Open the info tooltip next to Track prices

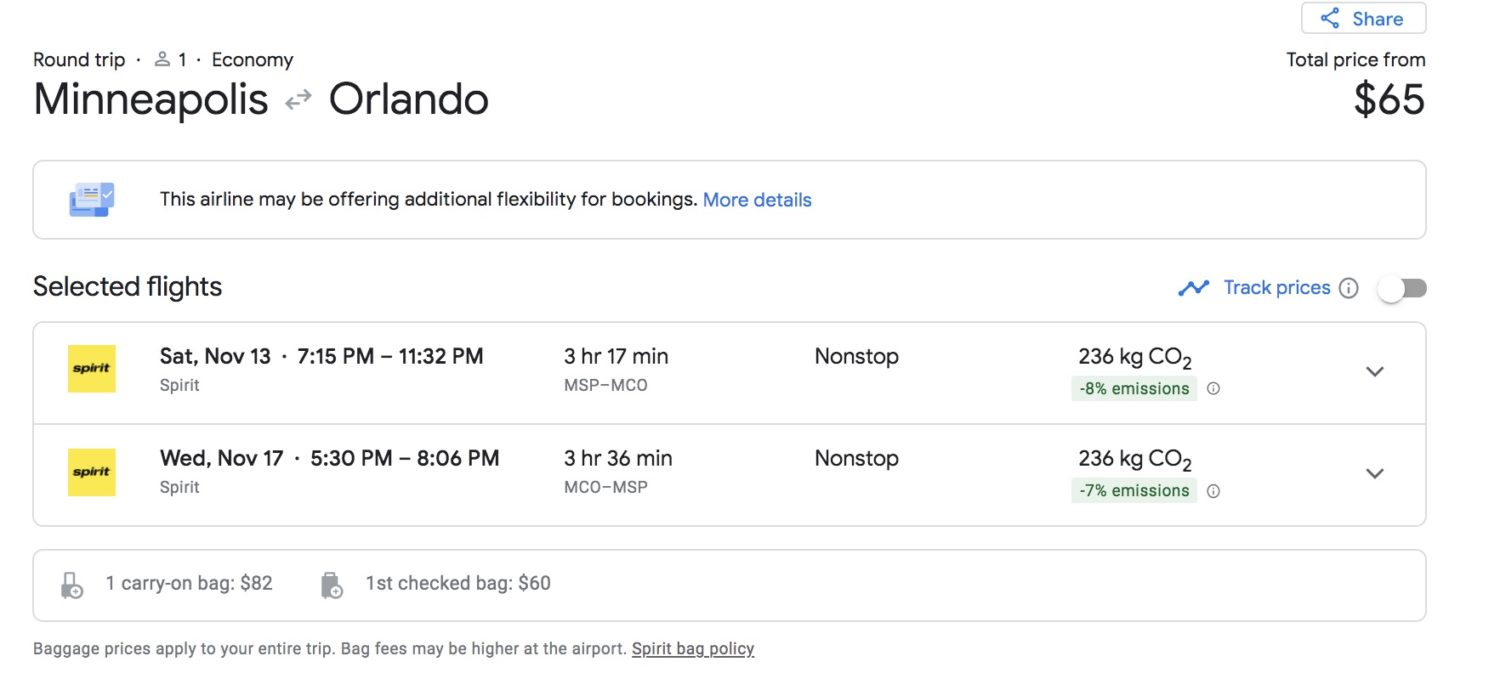tap(1349, 287)
